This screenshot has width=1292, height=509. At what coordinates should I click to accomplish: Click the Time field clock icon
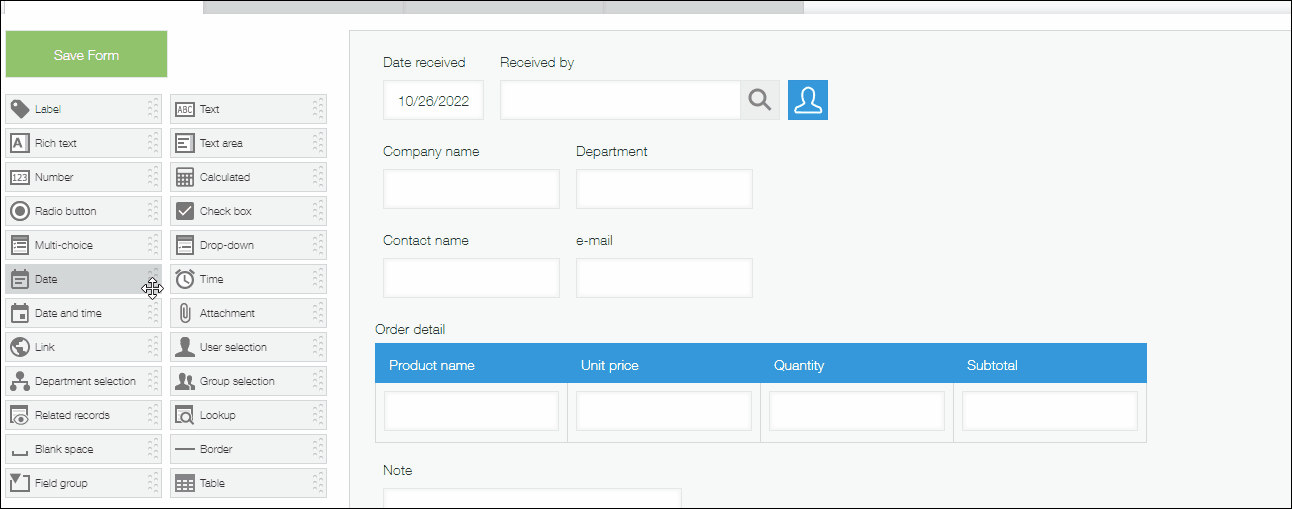pos(184,279)
